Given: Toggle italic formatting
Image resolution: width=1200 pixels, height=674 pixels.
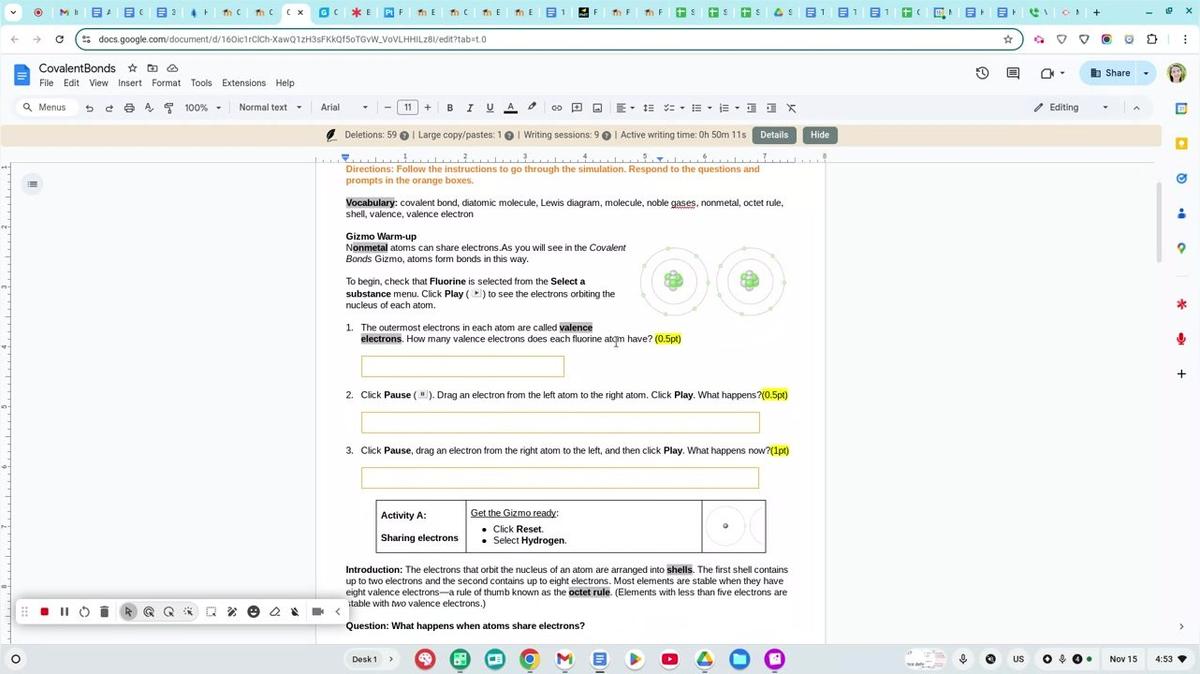Looking at the screenshot, I should point(470,108).
